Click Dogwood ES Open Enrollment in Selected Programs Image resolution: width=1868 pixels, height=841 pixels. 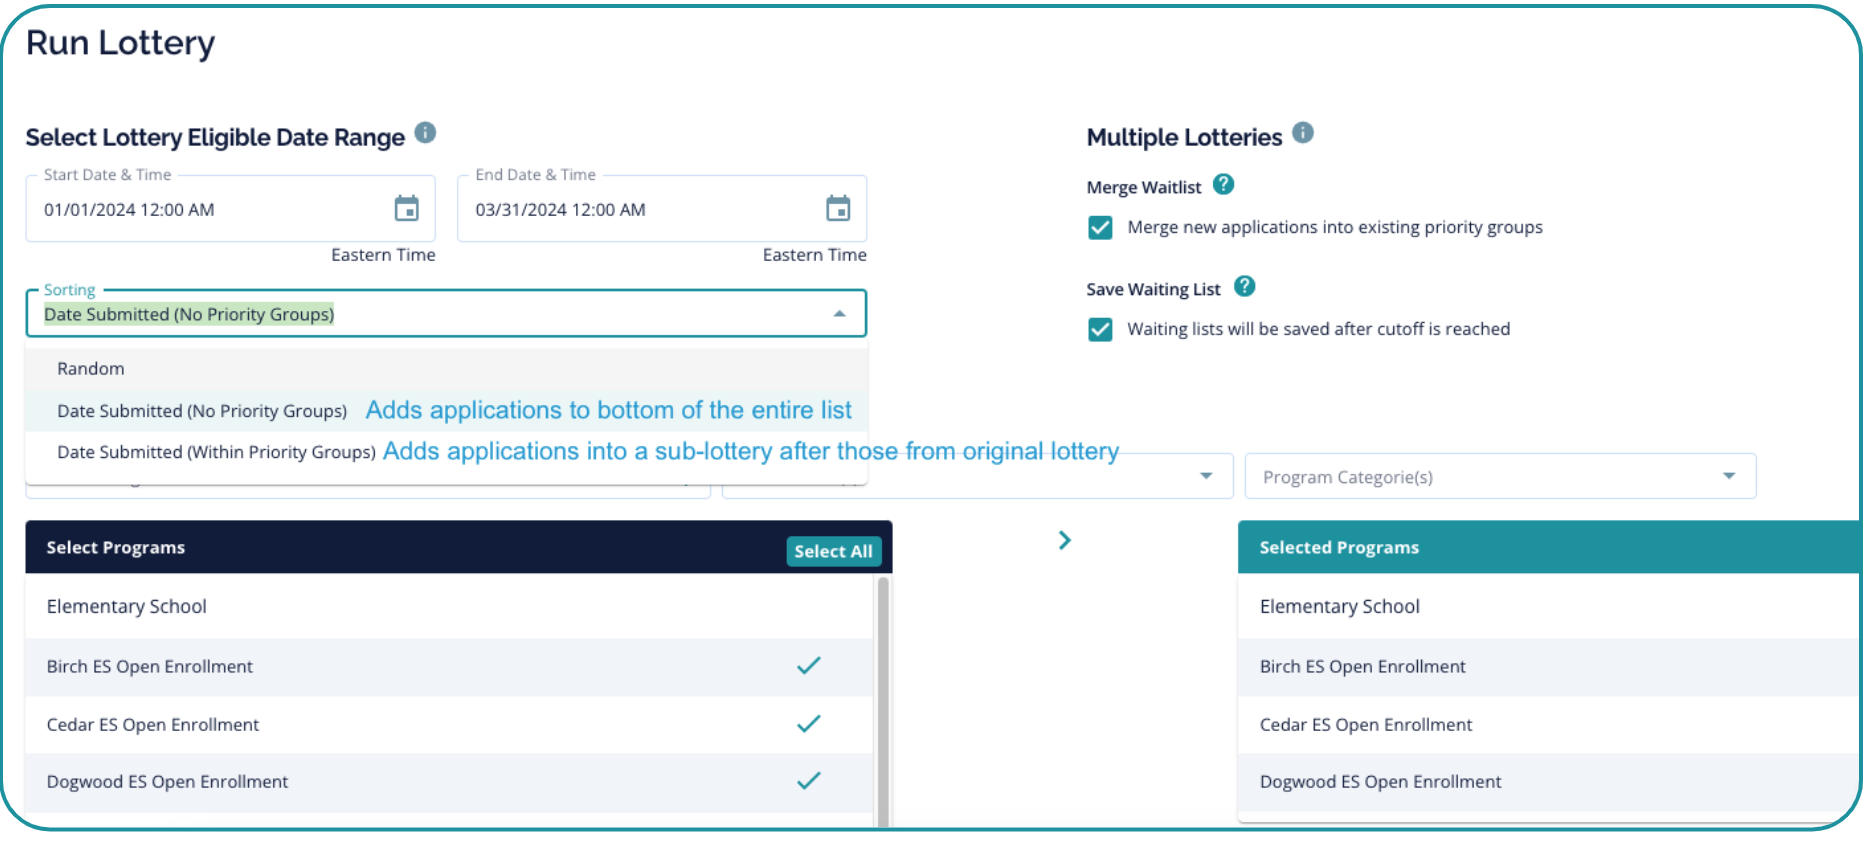pos(1380,782)
